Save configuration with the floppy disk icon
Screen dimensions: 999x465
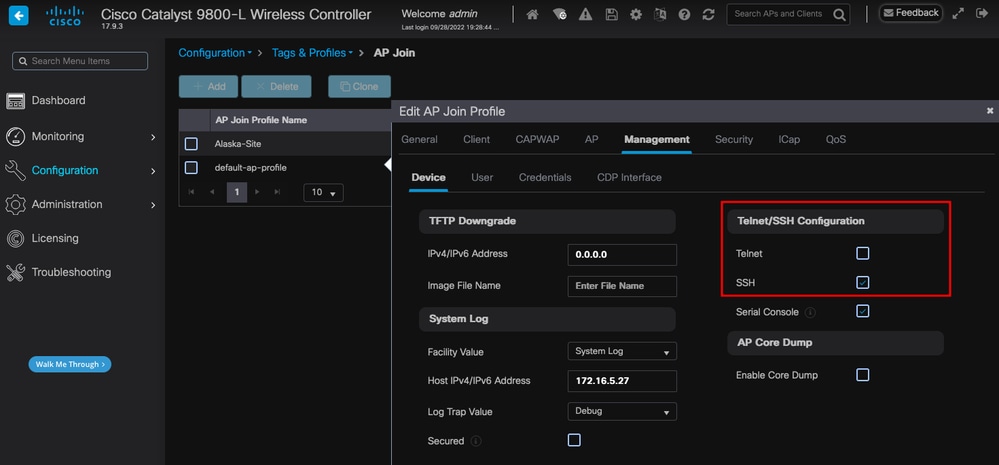click(x=612, y=15)
